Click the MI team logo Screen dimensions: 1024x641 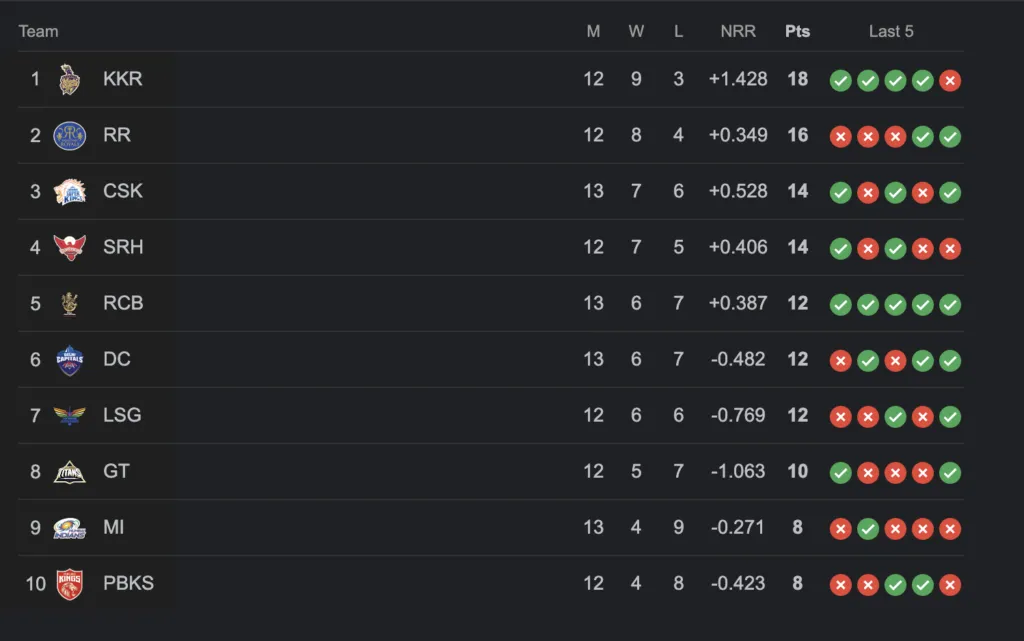[x=69, y=528]
